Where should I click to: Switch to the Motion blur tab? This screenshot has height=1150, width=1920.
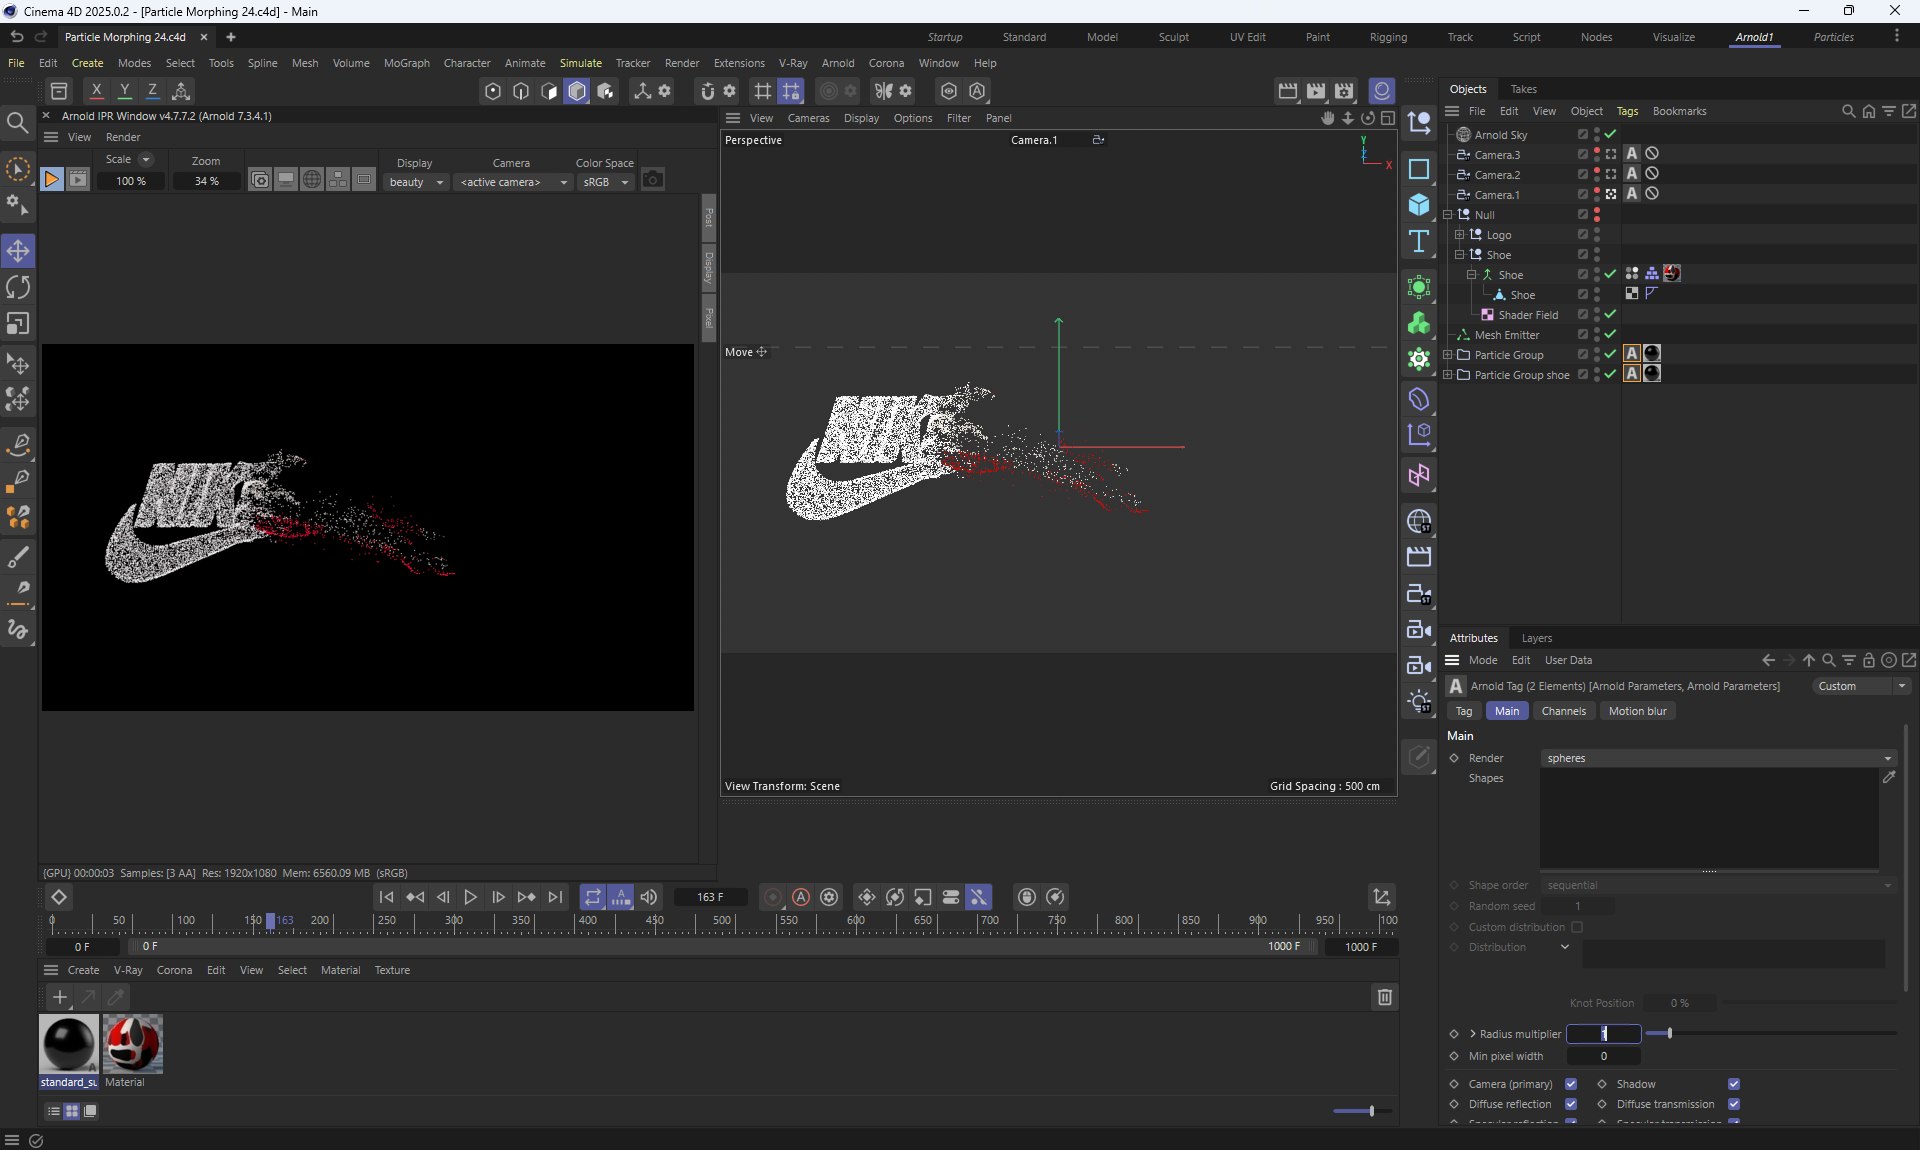point(1637,711)
